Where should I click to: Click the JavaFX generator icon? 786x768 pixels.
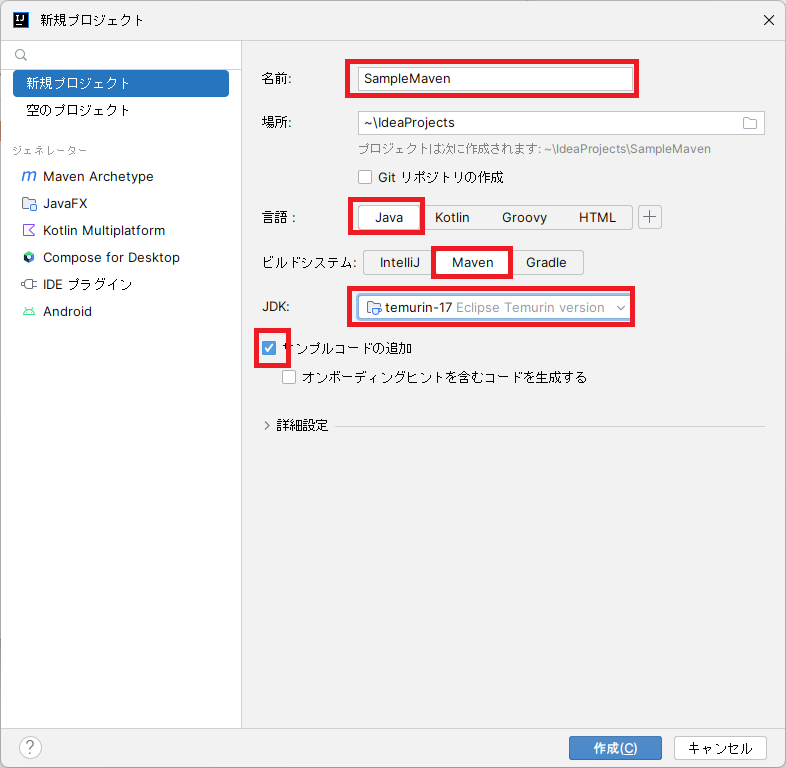29,204
